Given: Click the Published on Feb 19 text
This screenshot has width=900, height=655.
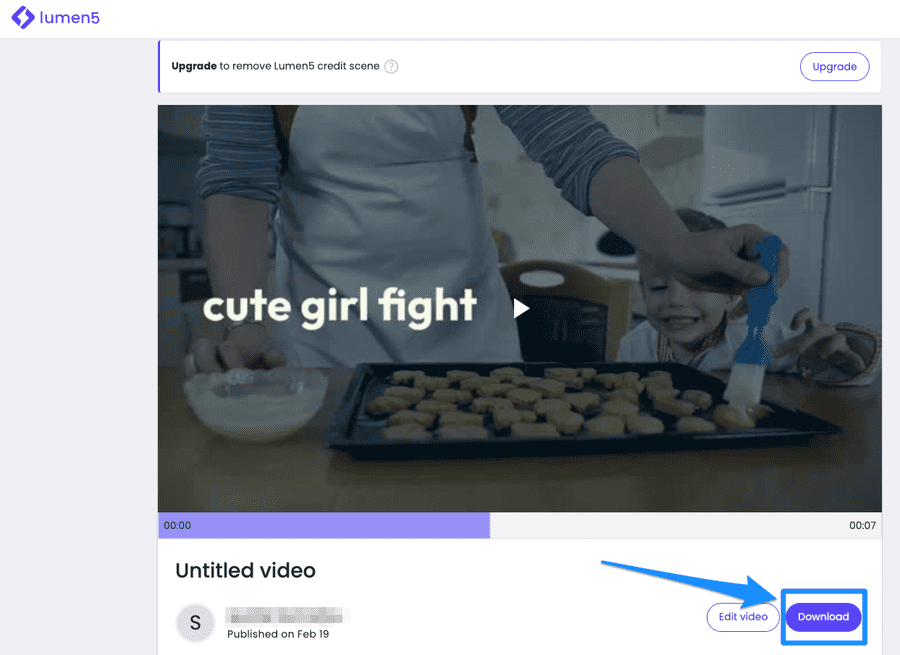Looking at the screenshot, I should (278, 634).
